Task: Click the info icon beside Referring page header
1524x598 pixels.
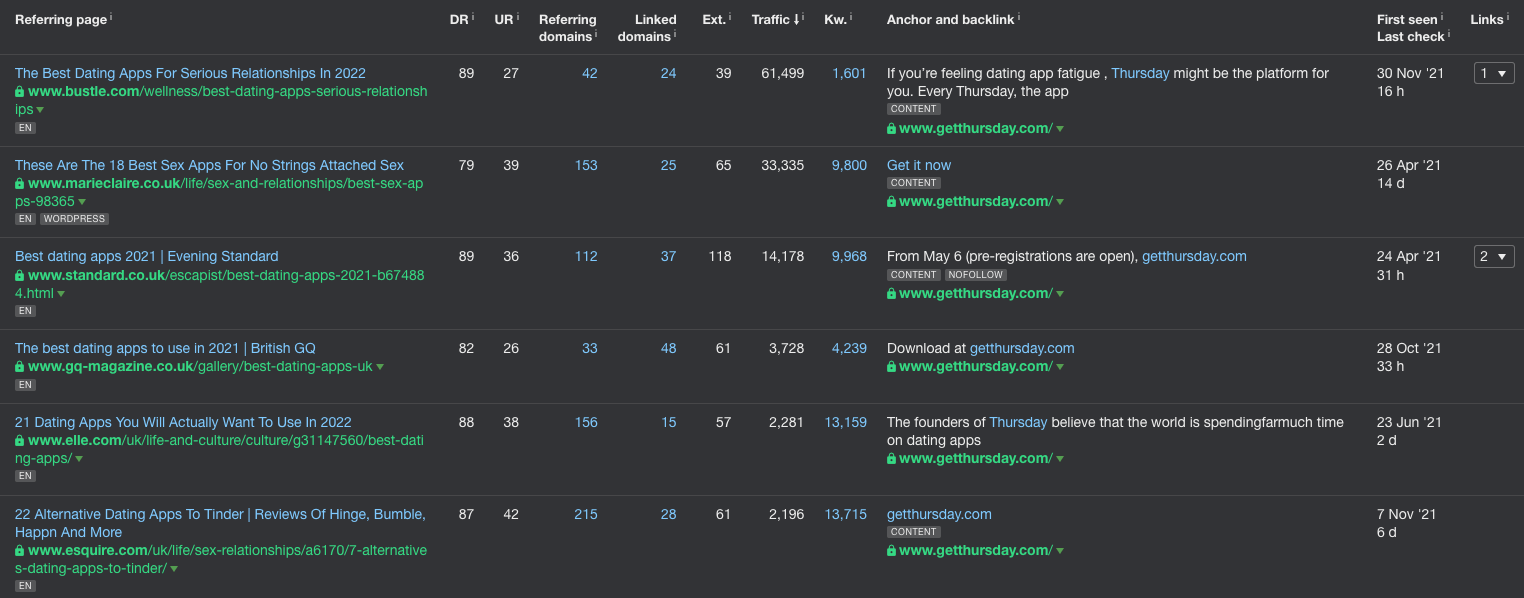Action: click(x=111, y=17)
